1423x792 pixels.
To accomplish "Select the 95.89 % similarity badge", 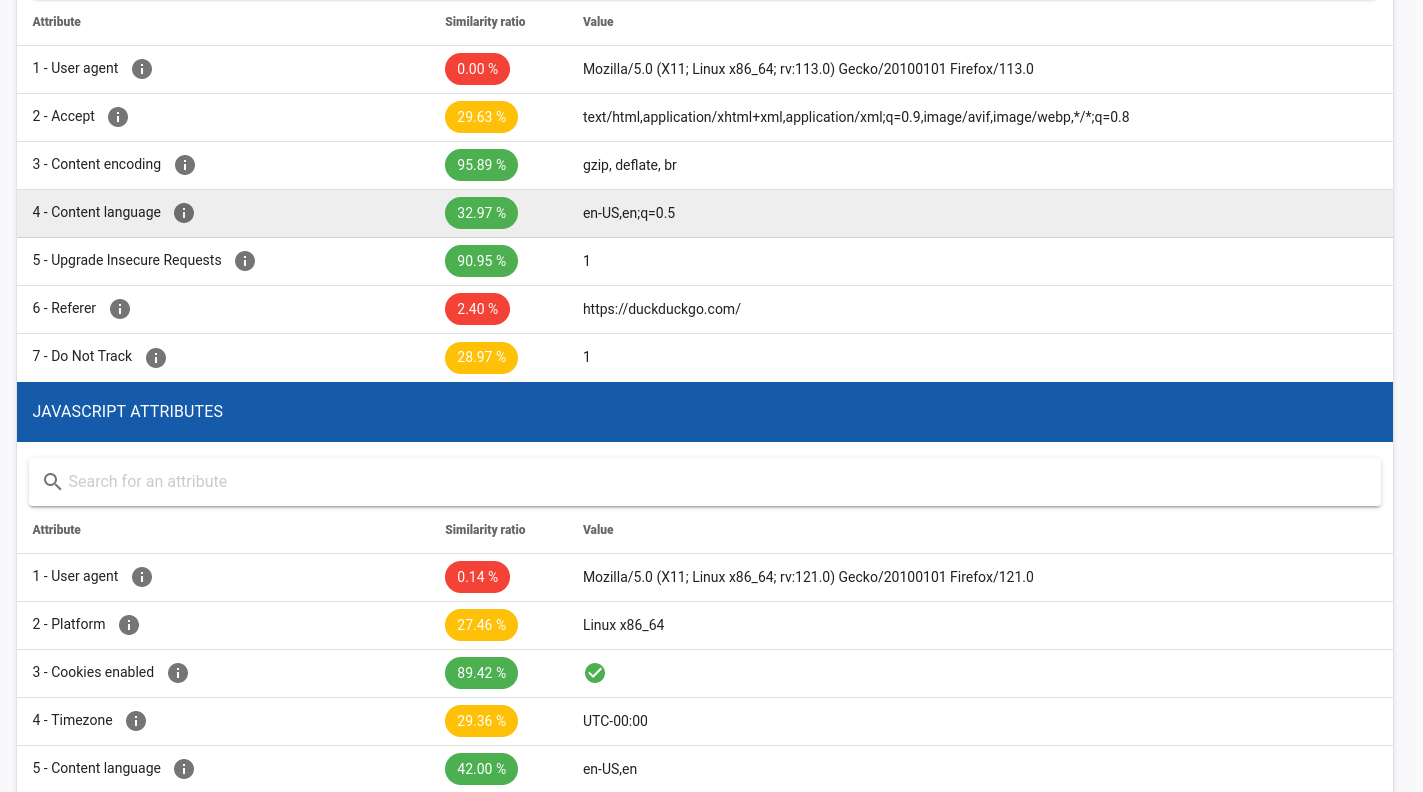I will pyautogui.click(x=481, y=165).
